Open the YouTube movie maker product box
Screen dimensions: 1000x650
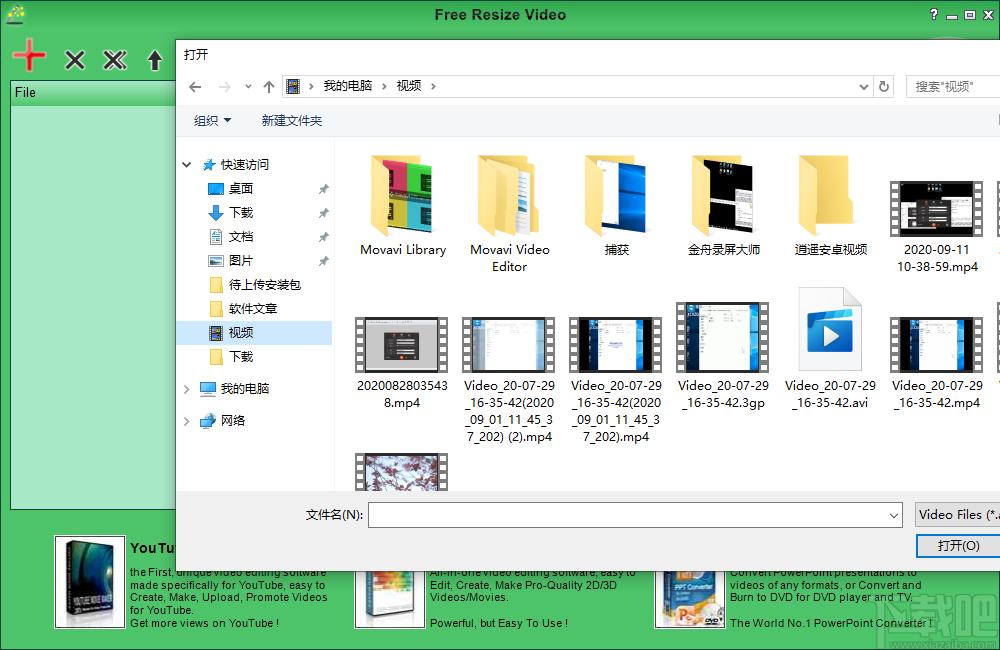click(x=90, y=582)
